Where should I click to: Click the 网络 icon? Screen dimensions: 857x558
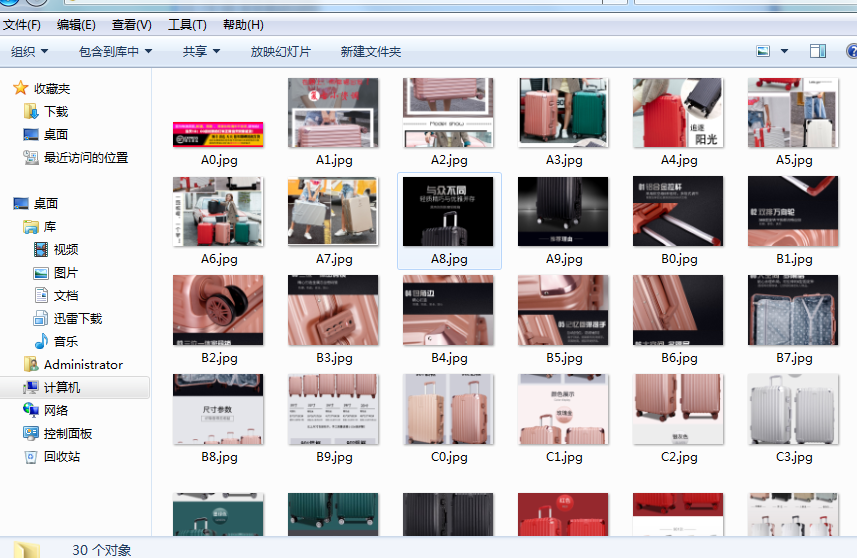(x=31, y=410)
